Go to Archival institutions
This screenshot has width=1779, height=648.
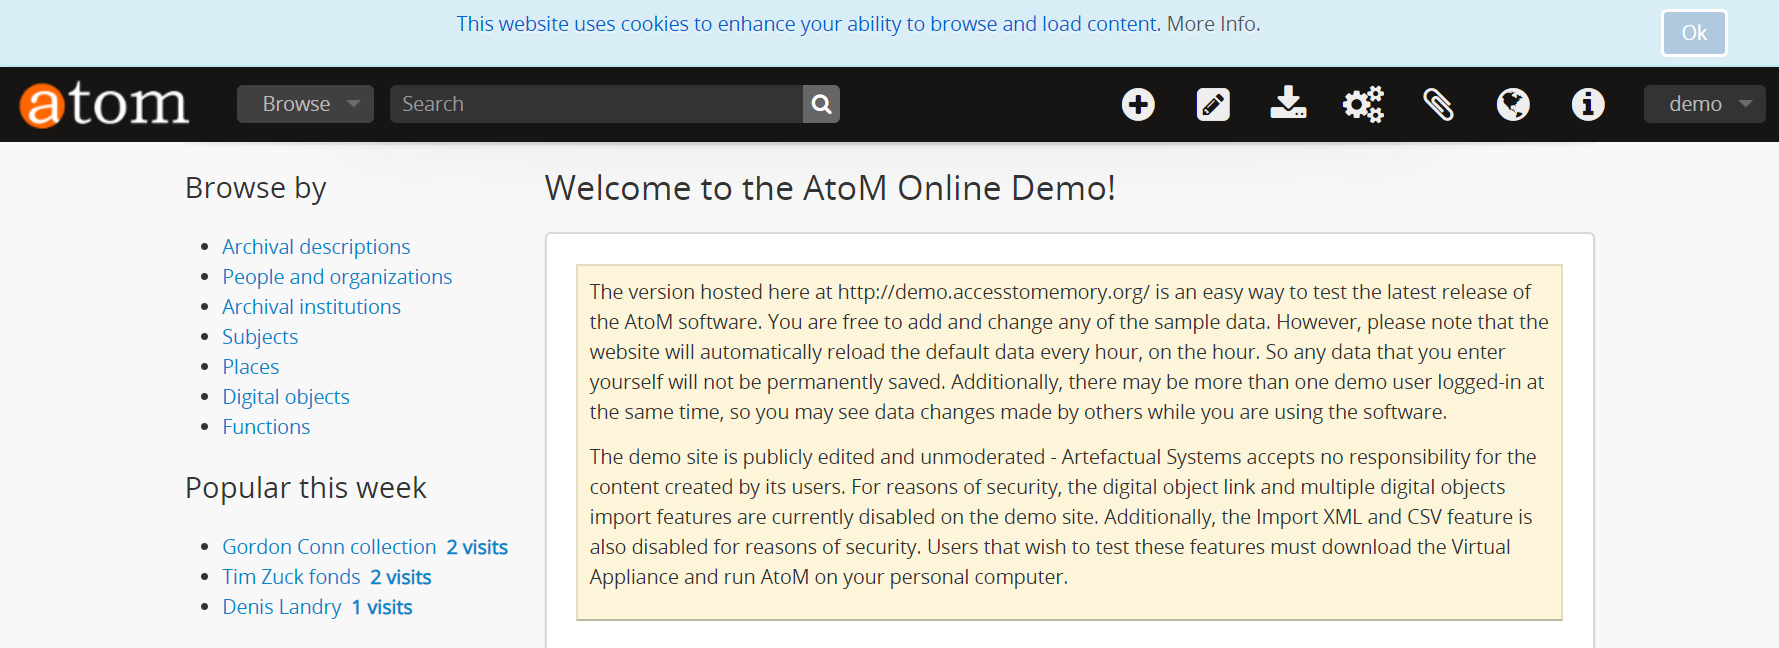[311, 307]
